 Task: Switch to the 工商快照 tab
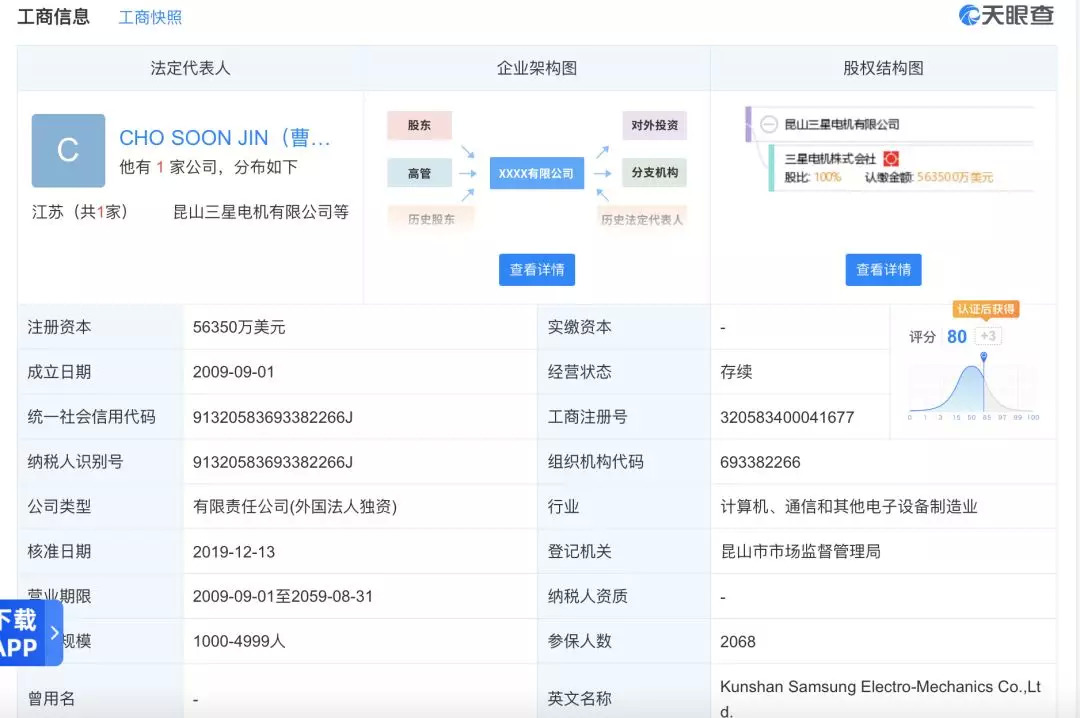(x=150, y=17)
